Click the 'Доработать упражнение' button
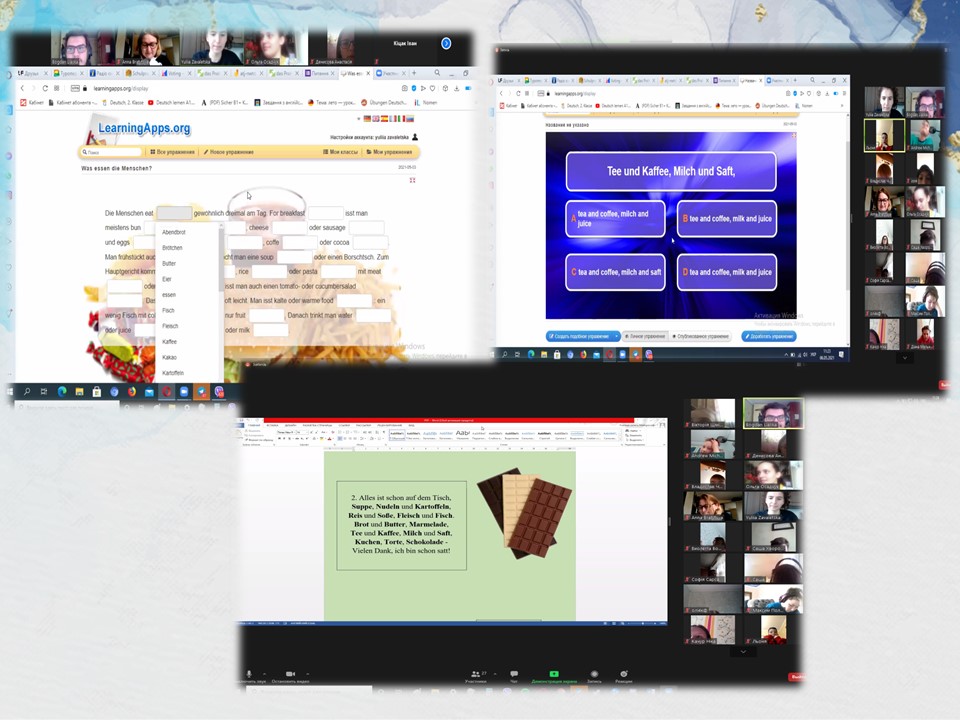Image resolution: width=960 pixels, height=720 pixels. [x=769, y=336]
